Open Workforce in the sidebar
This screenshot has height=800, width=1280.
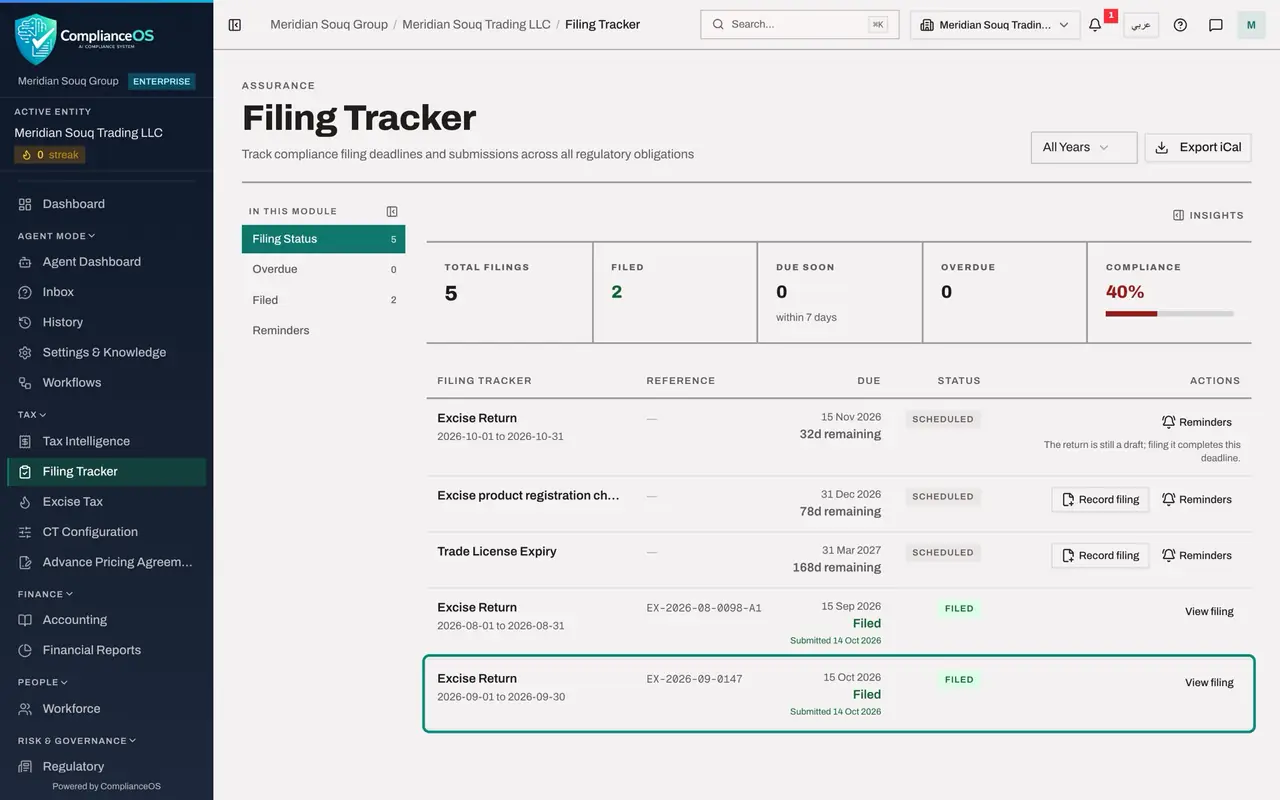107,709
